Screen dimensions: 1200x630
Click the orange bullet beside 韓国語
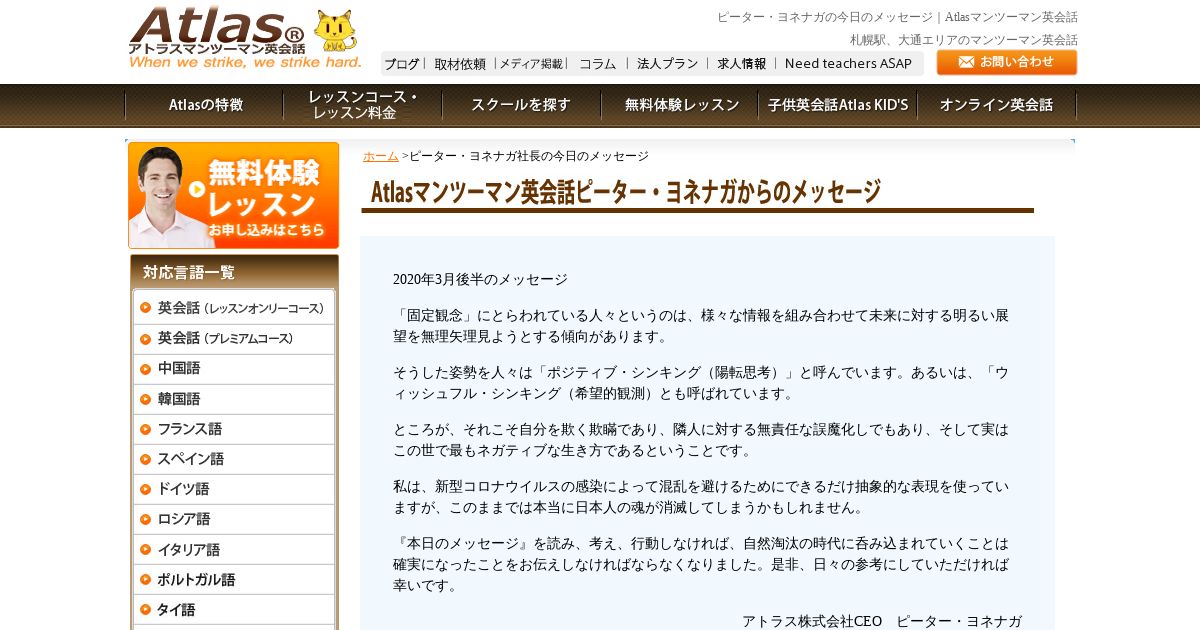click(x=146, y=398)
